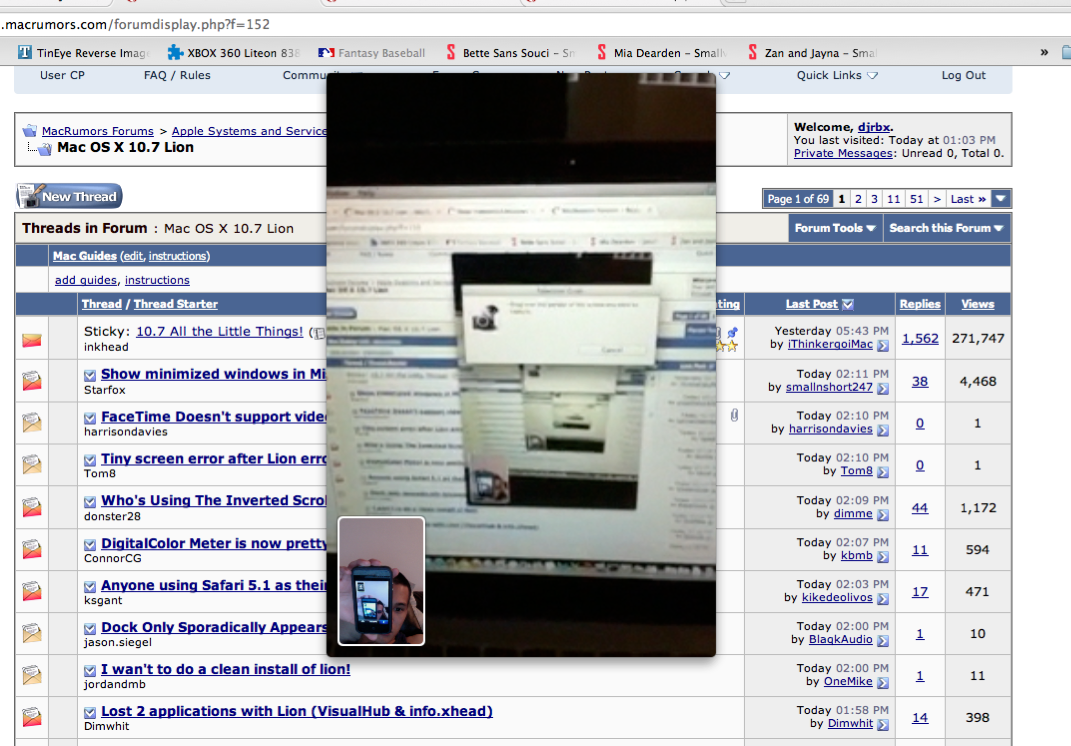
Task: Jump to first unread in clean install of lion thread
Action: (x=90, y=671)
